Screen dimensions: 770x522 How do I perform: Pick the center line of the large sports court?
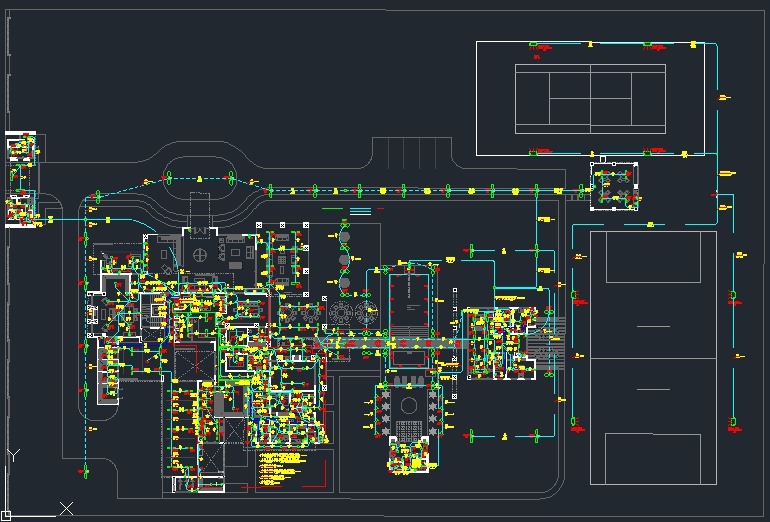pyautogui.click(x=653, y=358)
